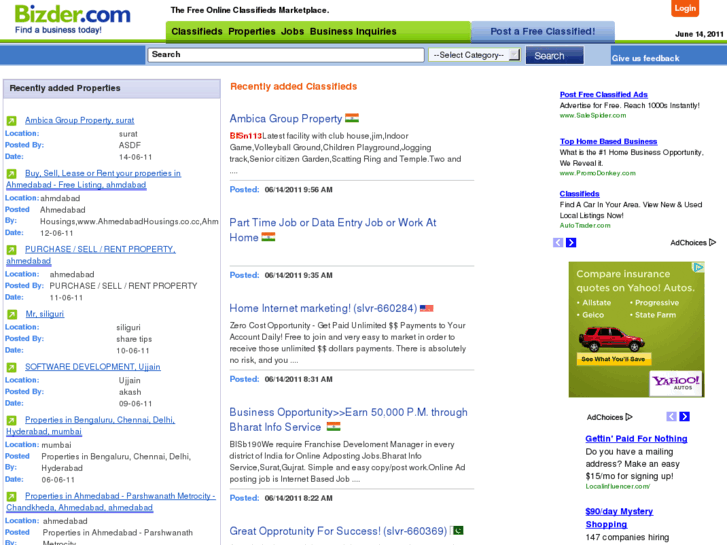The image size is (727, 545).
Task: Open the Classifieds menu
Action: (x=197, y=32)
